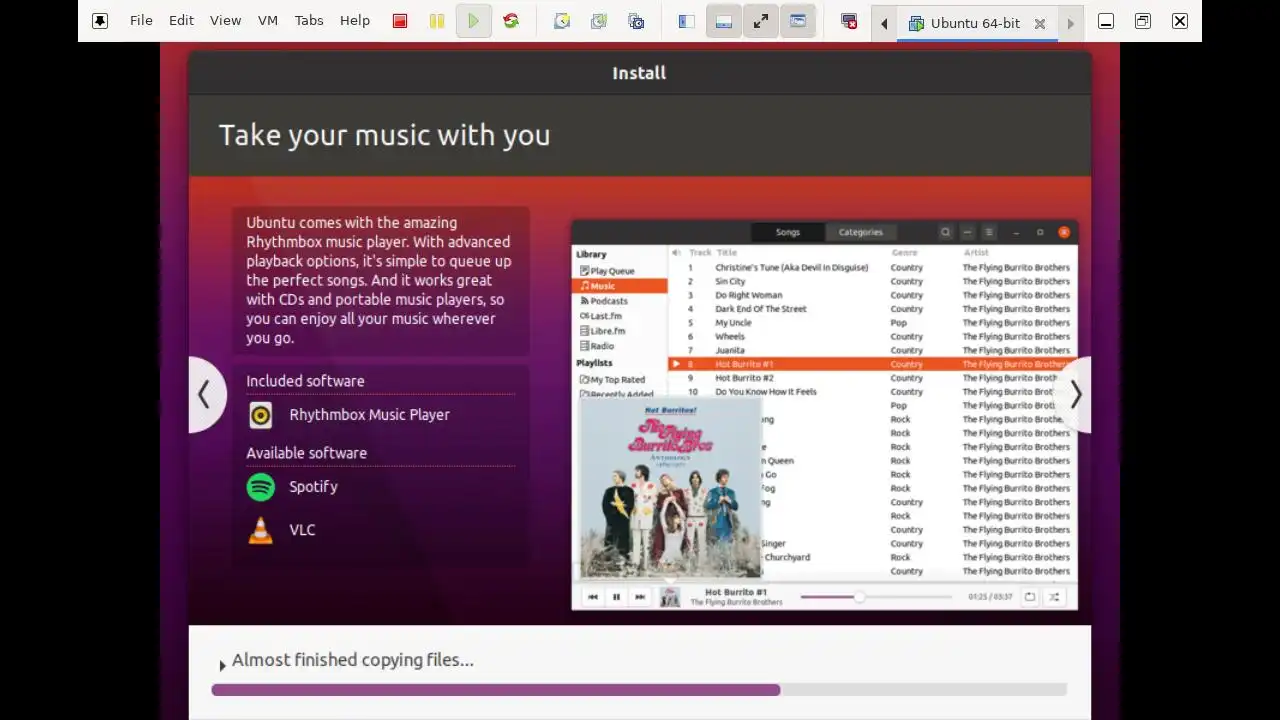Image resolution: width=1280 pixels, height=720 pixels.
Task: Expand the copying files details triangle
Action: click(222, 664)
